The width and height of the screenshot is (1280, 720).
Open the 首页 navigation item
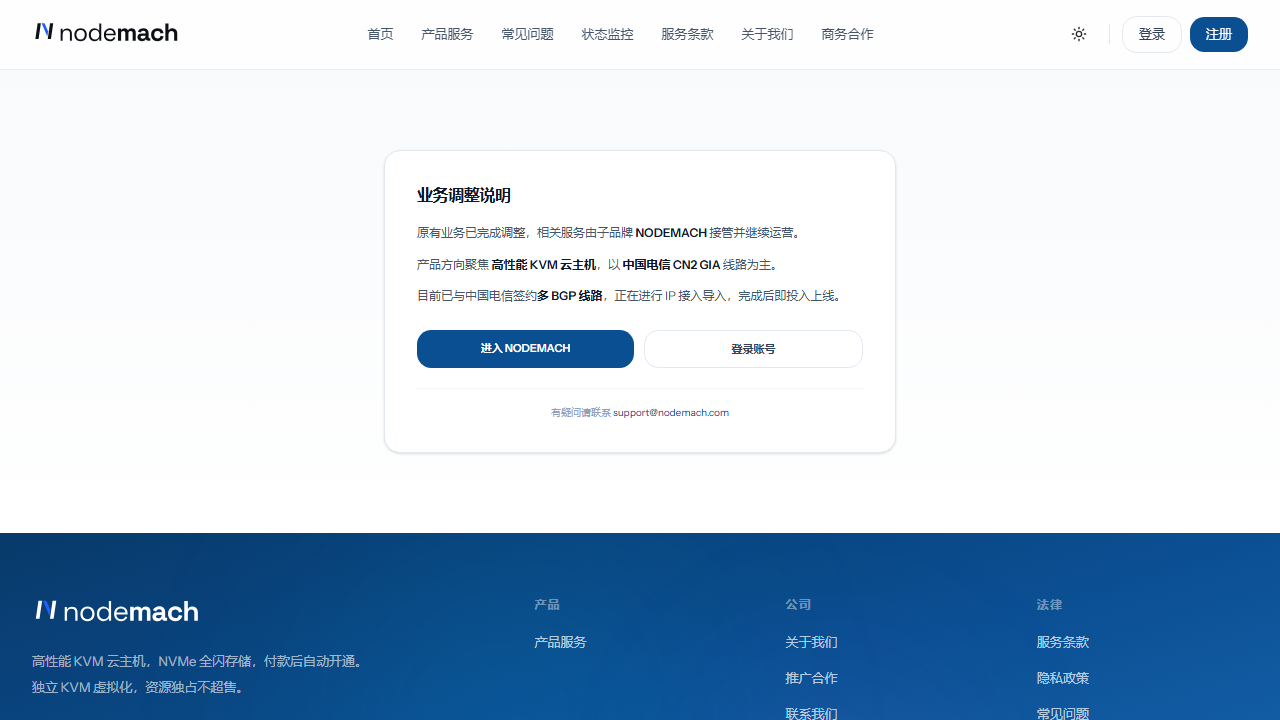pos(380,34)
